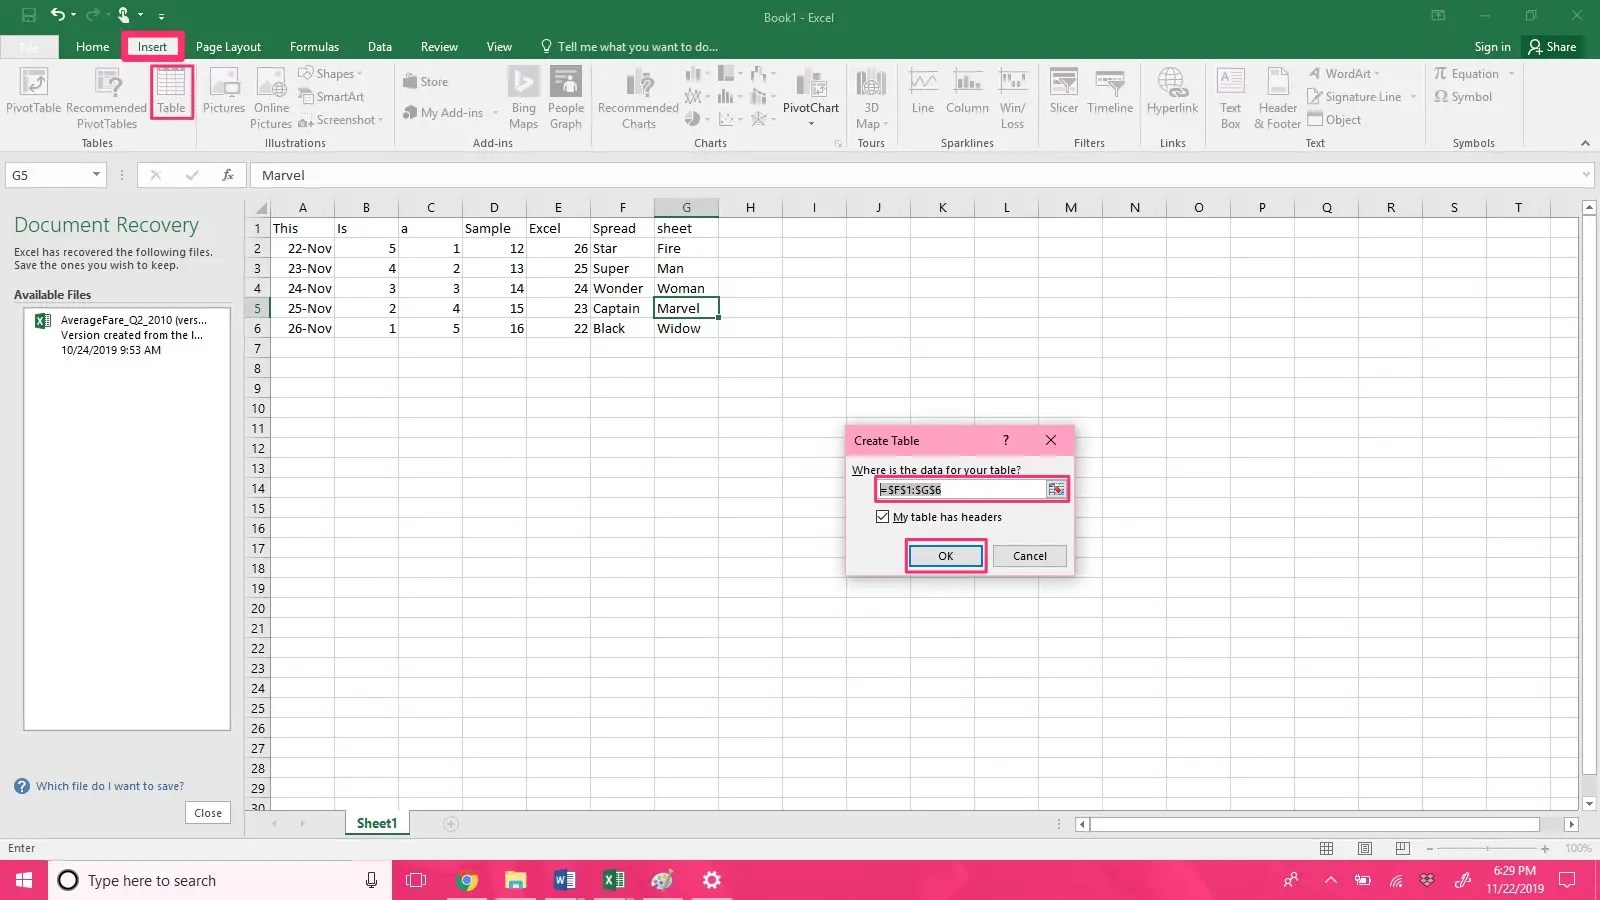The image size is (1600, 900).
Task: Insert a Symbol
Action: tap(1463, 97)
